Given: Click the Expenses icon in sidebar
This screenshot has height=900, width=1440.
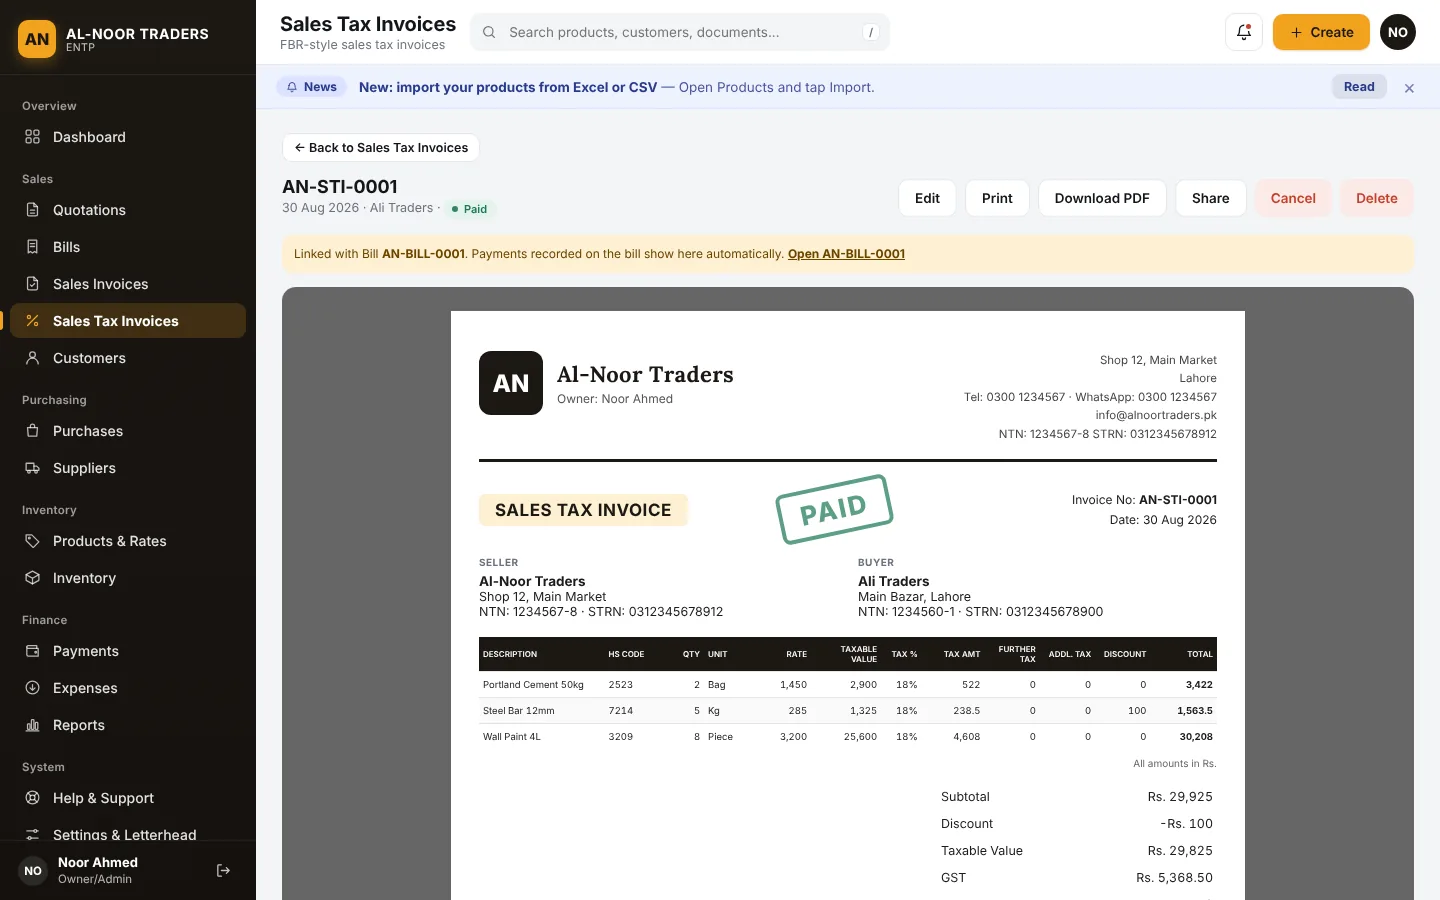Looking at the screenshot, I should coord(32,688).
